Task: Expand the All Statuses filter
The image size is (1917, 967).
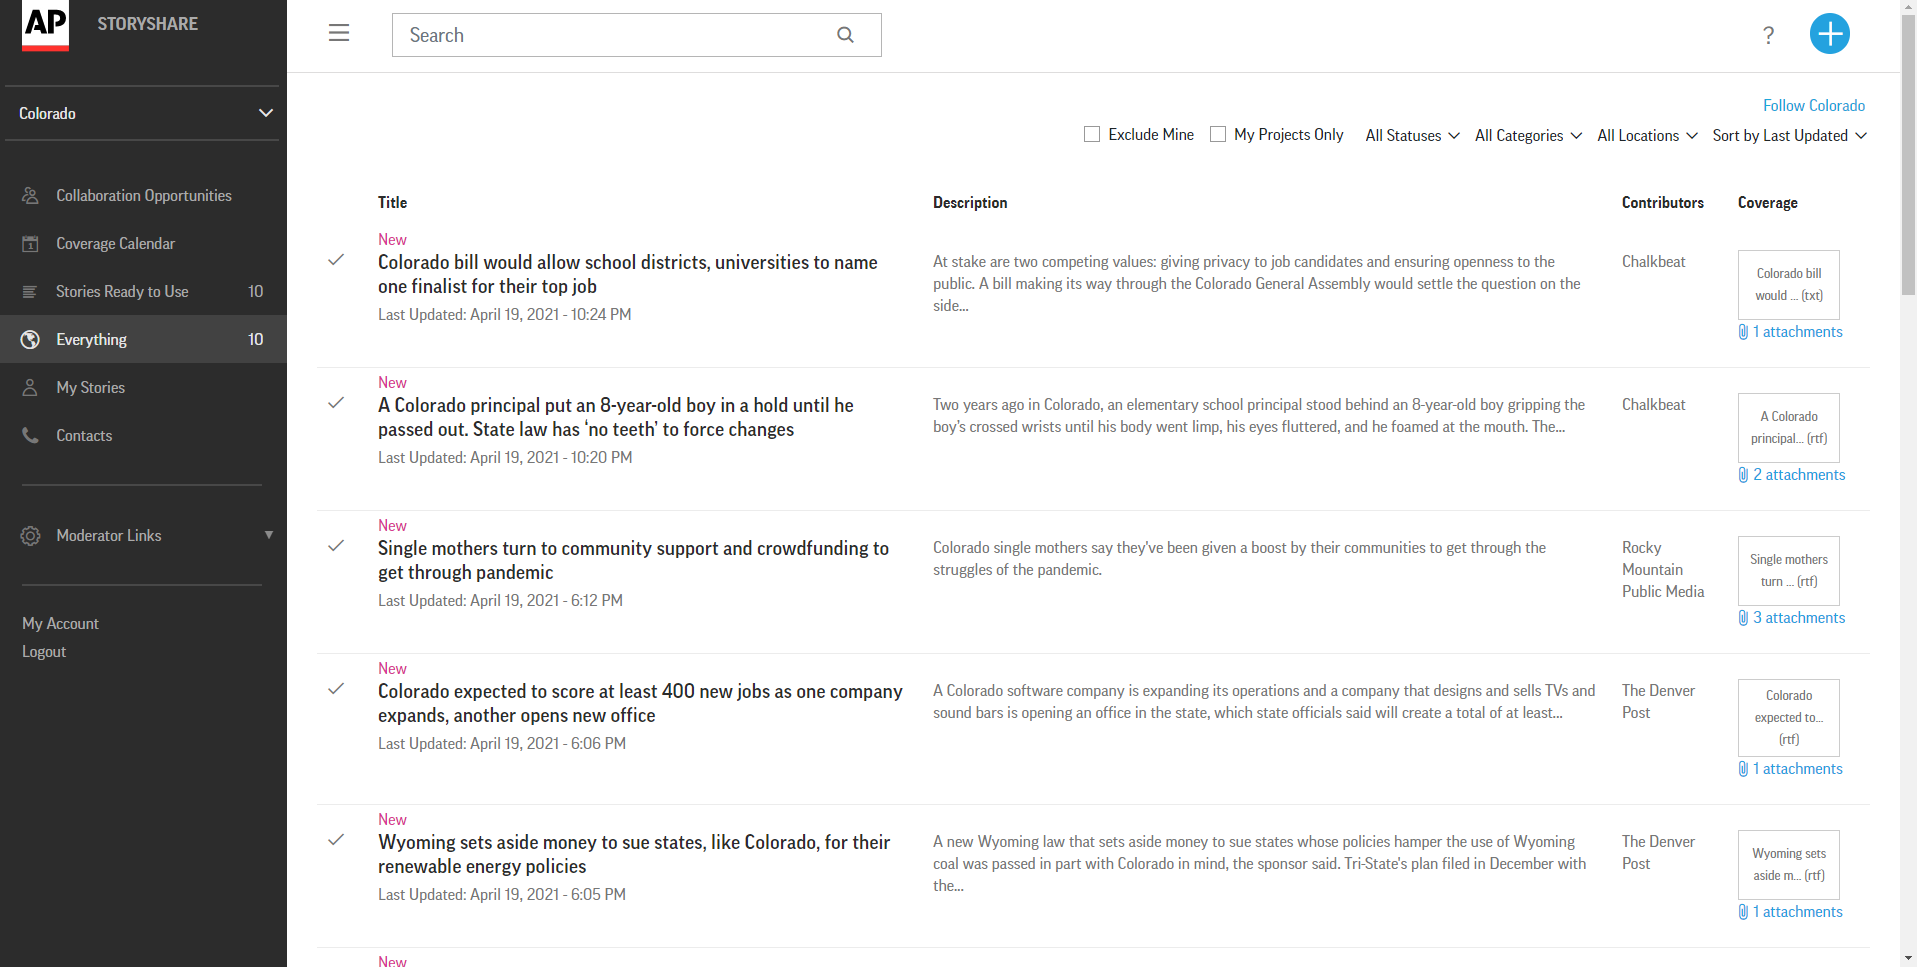Action: point(1412,136)
